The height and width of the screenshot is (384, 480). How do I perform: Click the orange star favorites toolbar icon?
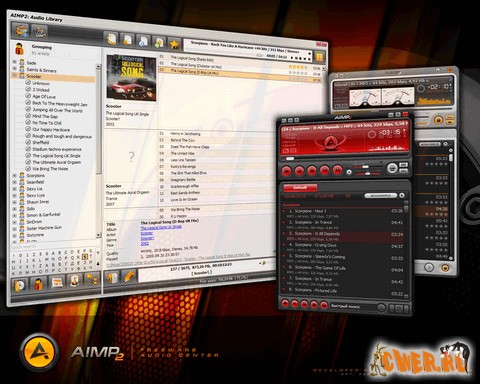(174, 43)
